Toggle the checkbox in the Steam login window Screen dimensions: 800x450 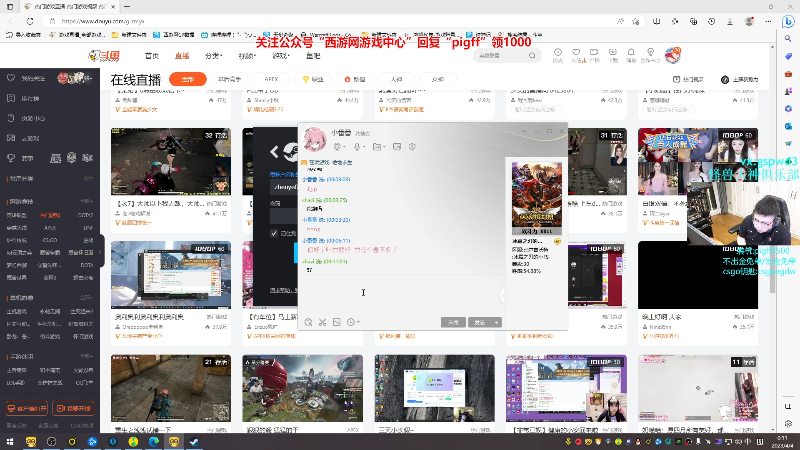tap(274, 233)
